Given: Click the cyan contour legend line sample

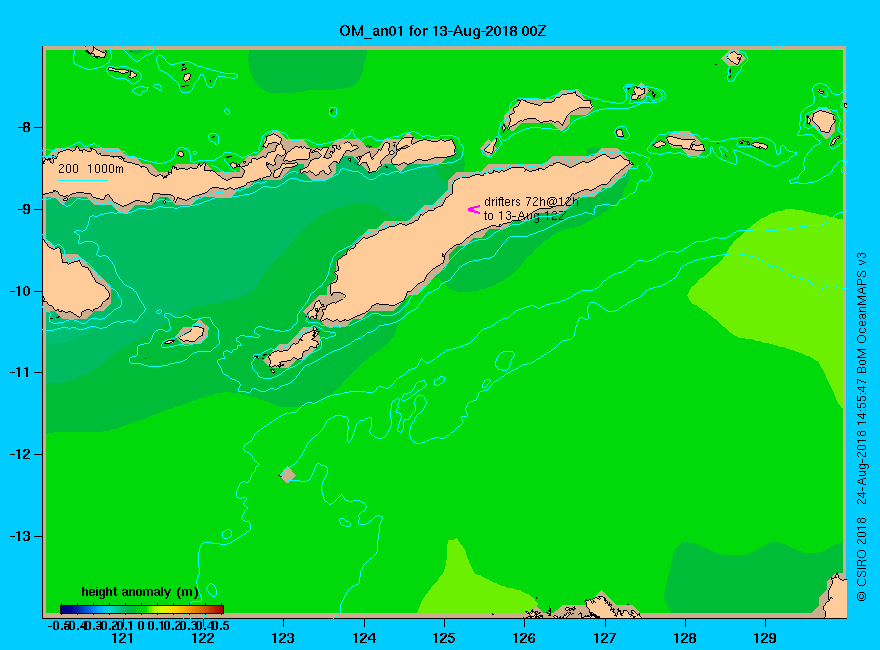Looking at the screenshot, I should (x=82, y=180).
